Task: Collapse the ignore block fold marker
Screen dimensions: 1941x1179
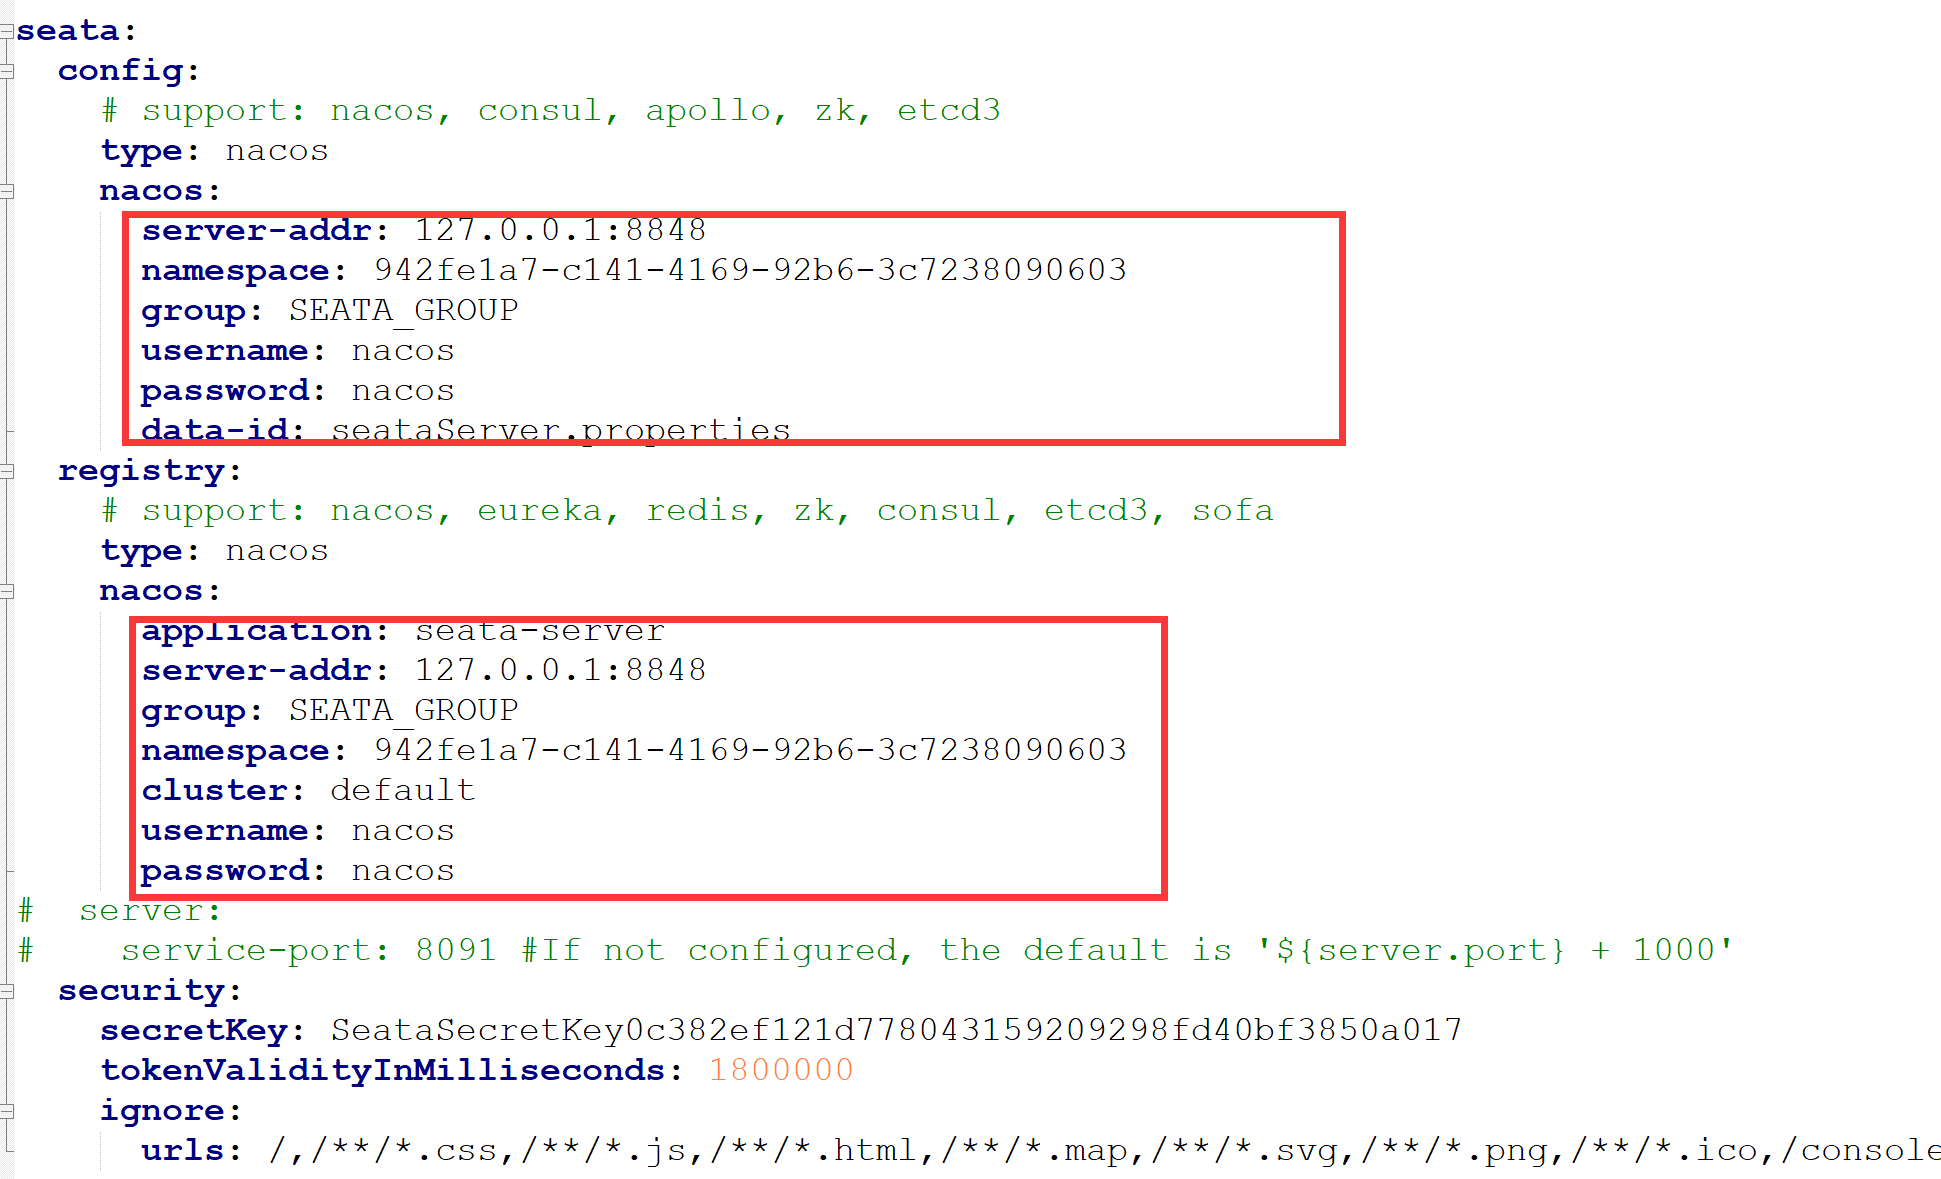Action: (6, 1111)
